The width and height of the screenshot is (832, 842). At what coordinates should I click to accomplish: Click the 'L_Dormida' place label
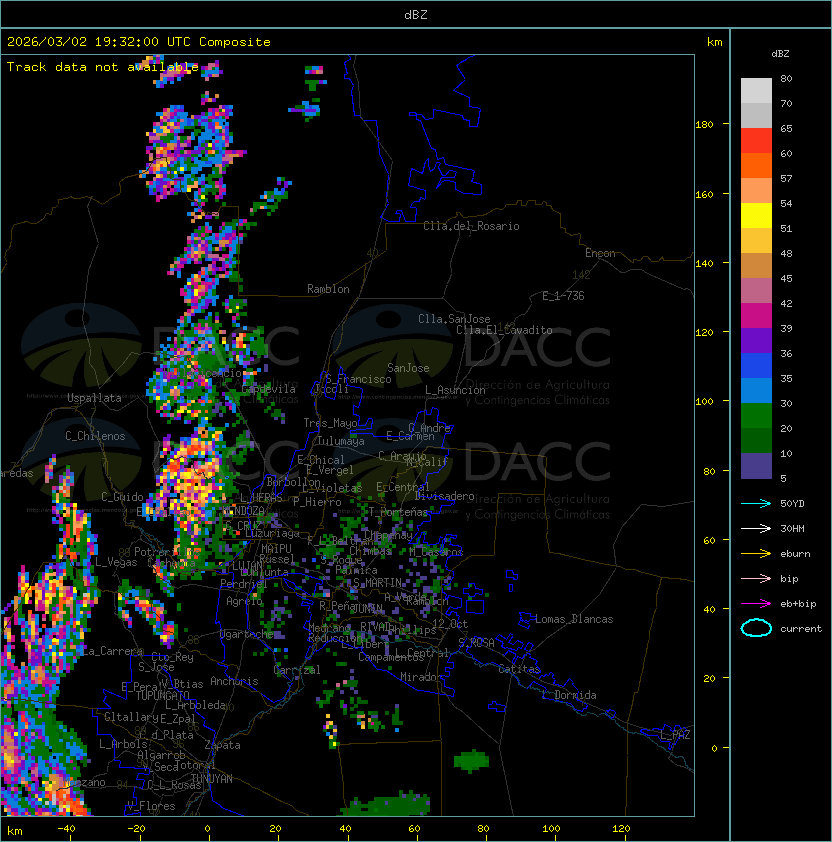[x=569, y=695]
